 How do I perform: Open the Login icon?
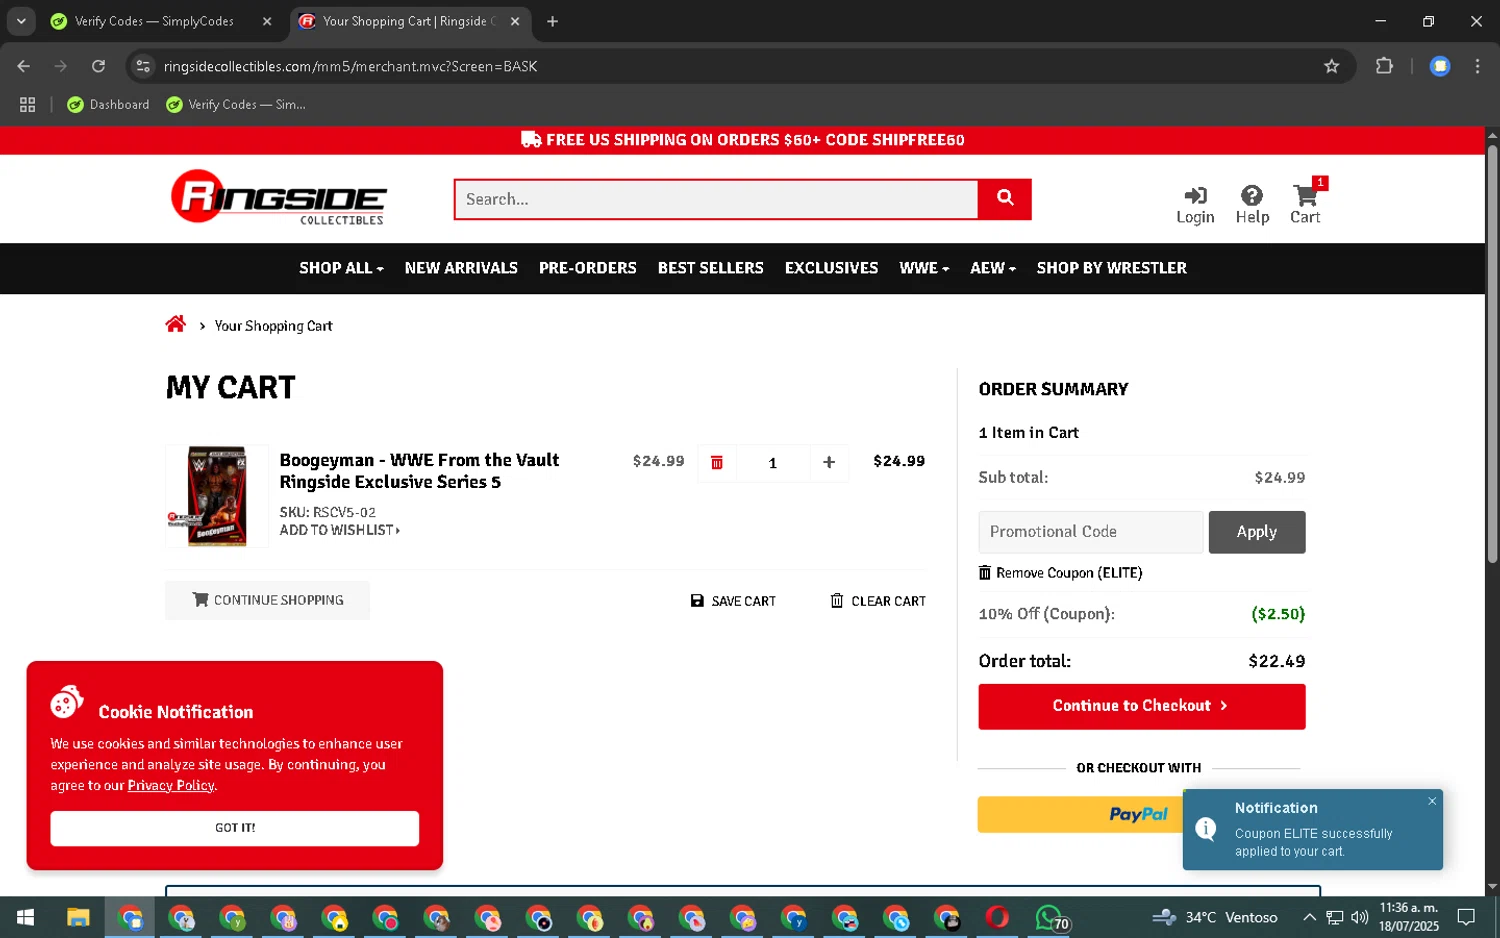1195,205
